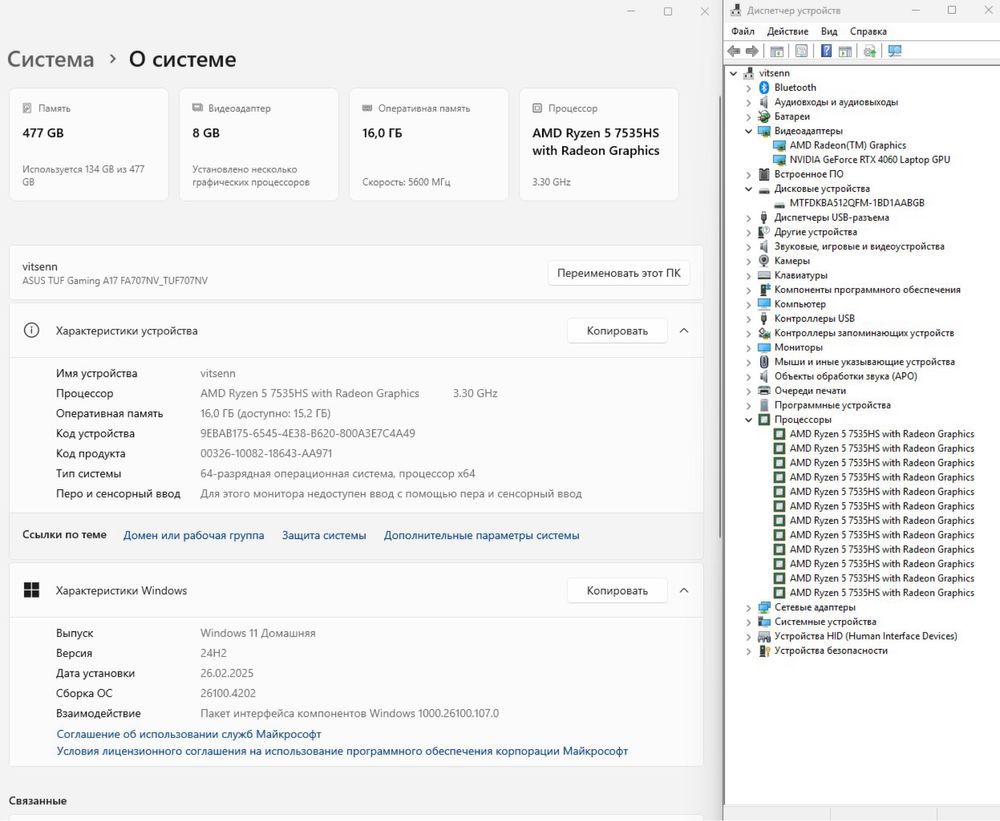Viewport: 1000px width, 821px height.
Task: Click the blue Help question mark icon
Action: pyautogui.click(x=826, y=51)
